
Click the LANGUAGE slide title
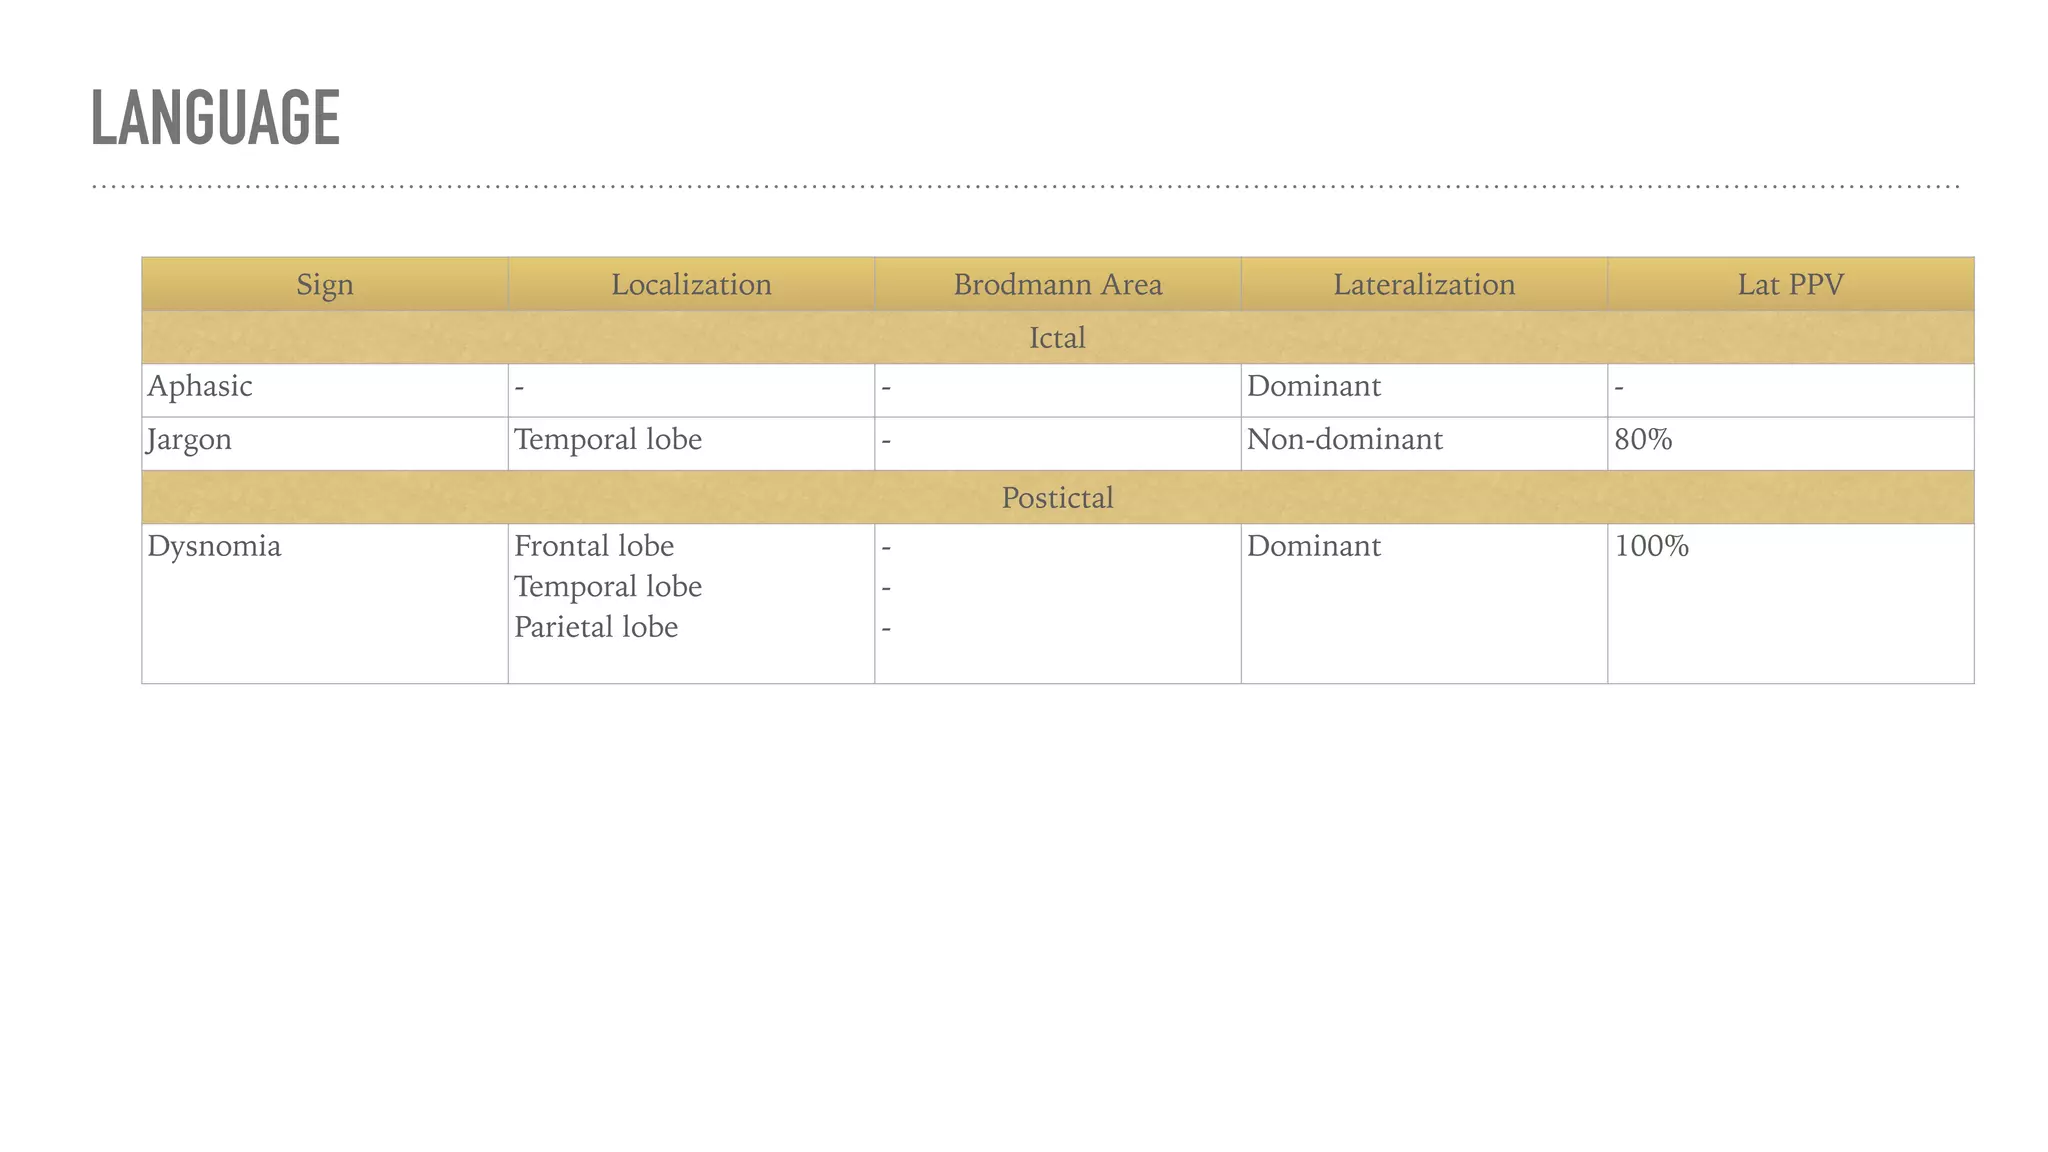[x=215, y=118]
